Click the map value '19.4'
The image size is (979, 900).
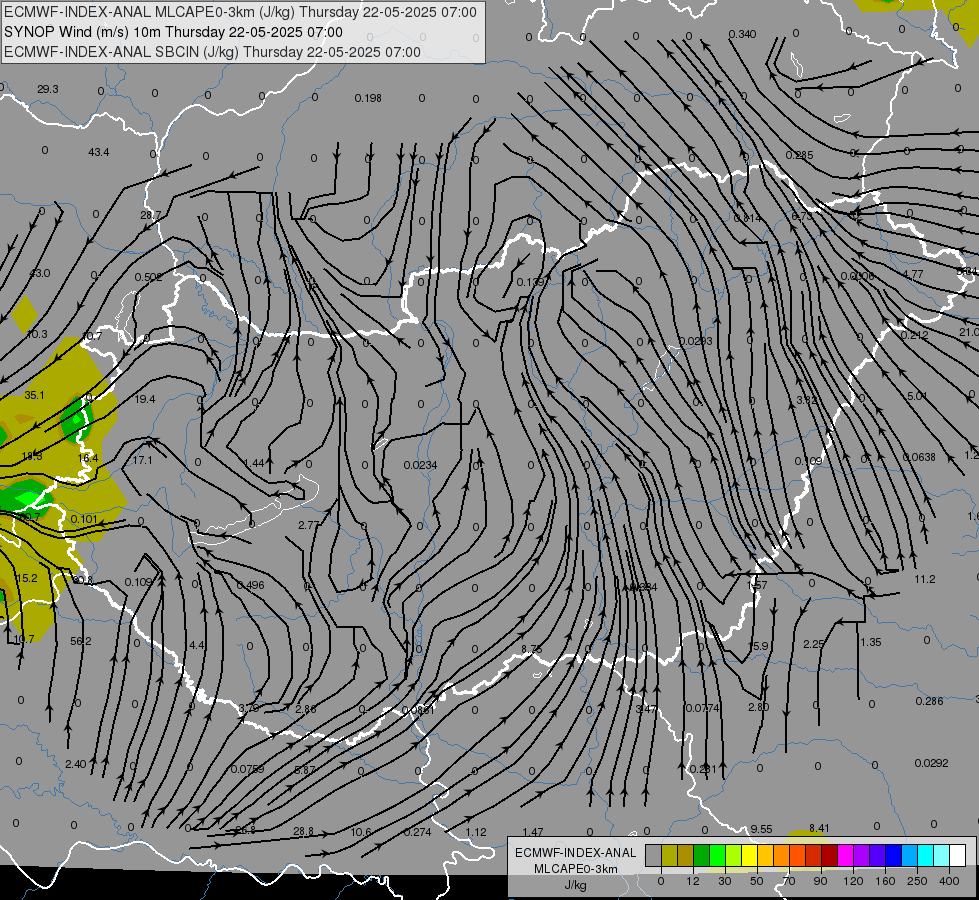(145, 399)
